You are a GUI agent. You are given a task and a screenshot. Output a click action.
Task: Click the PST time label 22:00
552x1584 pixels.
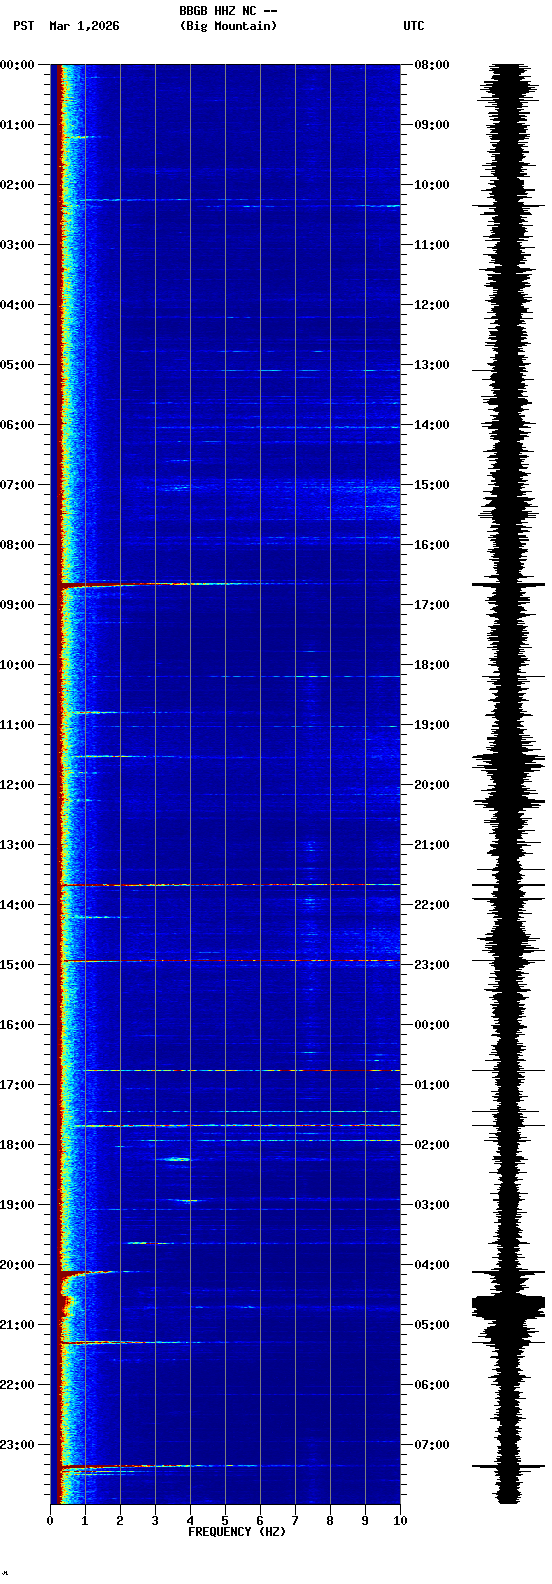(x=17, y=1385)
